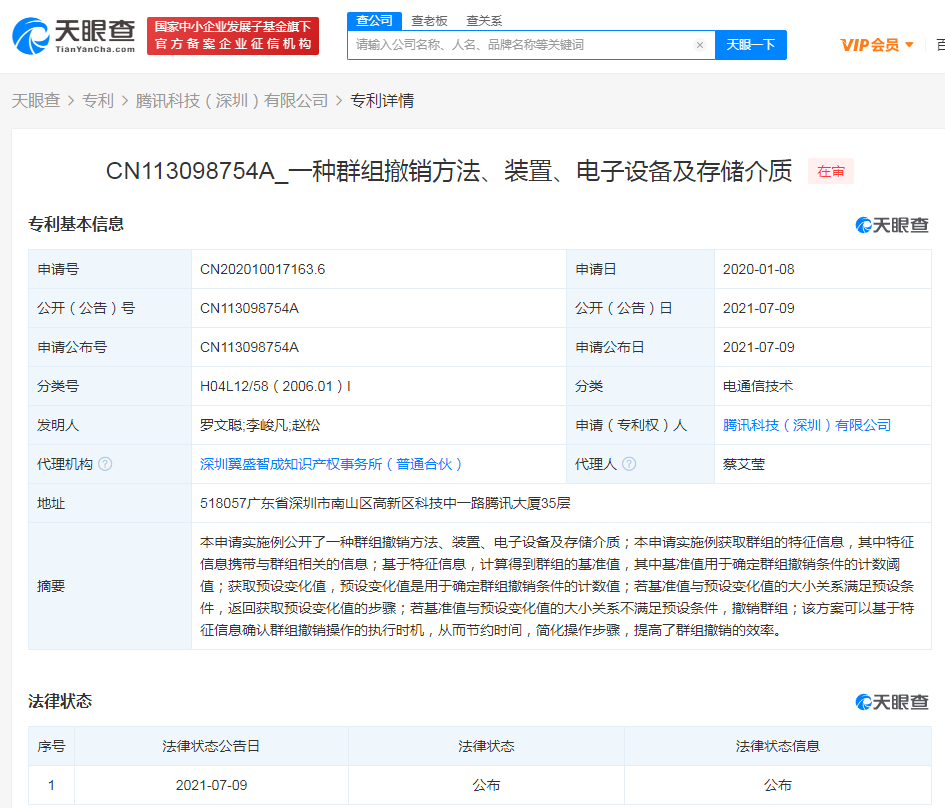945x808 pixels.
Task: Open 腾讯科技（深圳）有限公司 breadcrumb link
Action: click(231, 101)
